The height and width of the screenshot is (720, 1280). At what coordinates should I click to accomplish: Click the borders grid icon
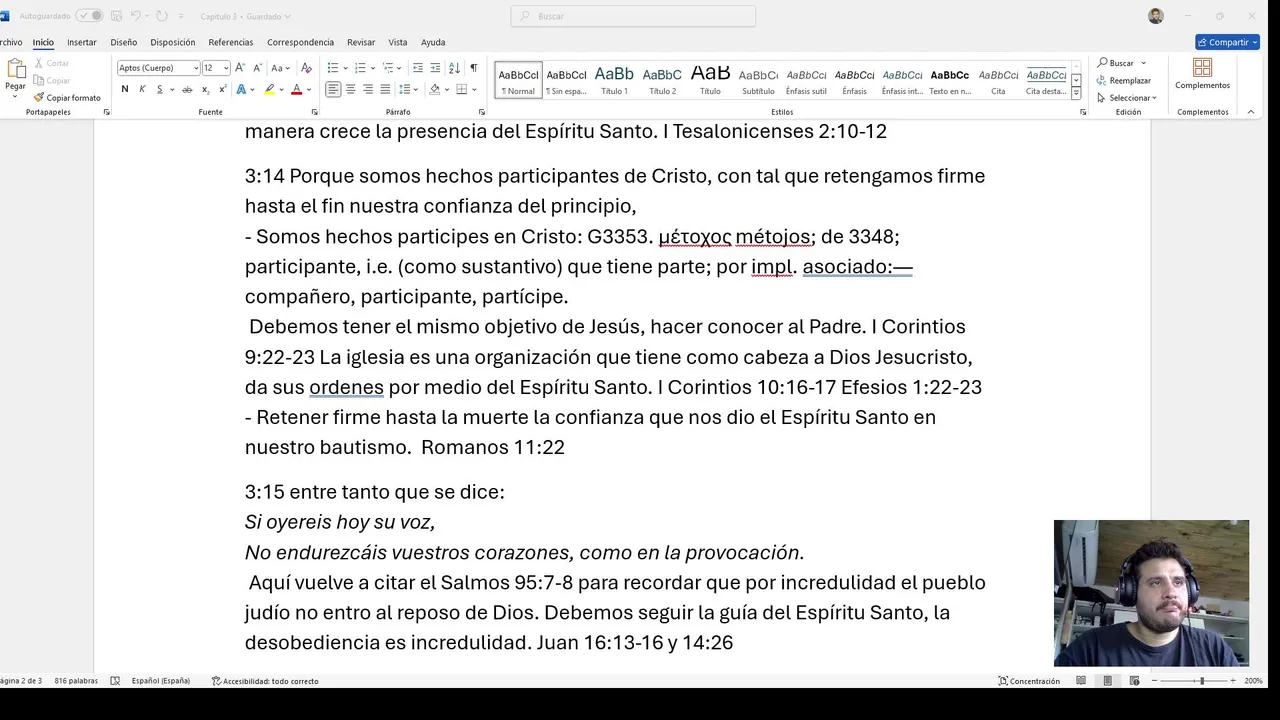click(x=461, y=89)
